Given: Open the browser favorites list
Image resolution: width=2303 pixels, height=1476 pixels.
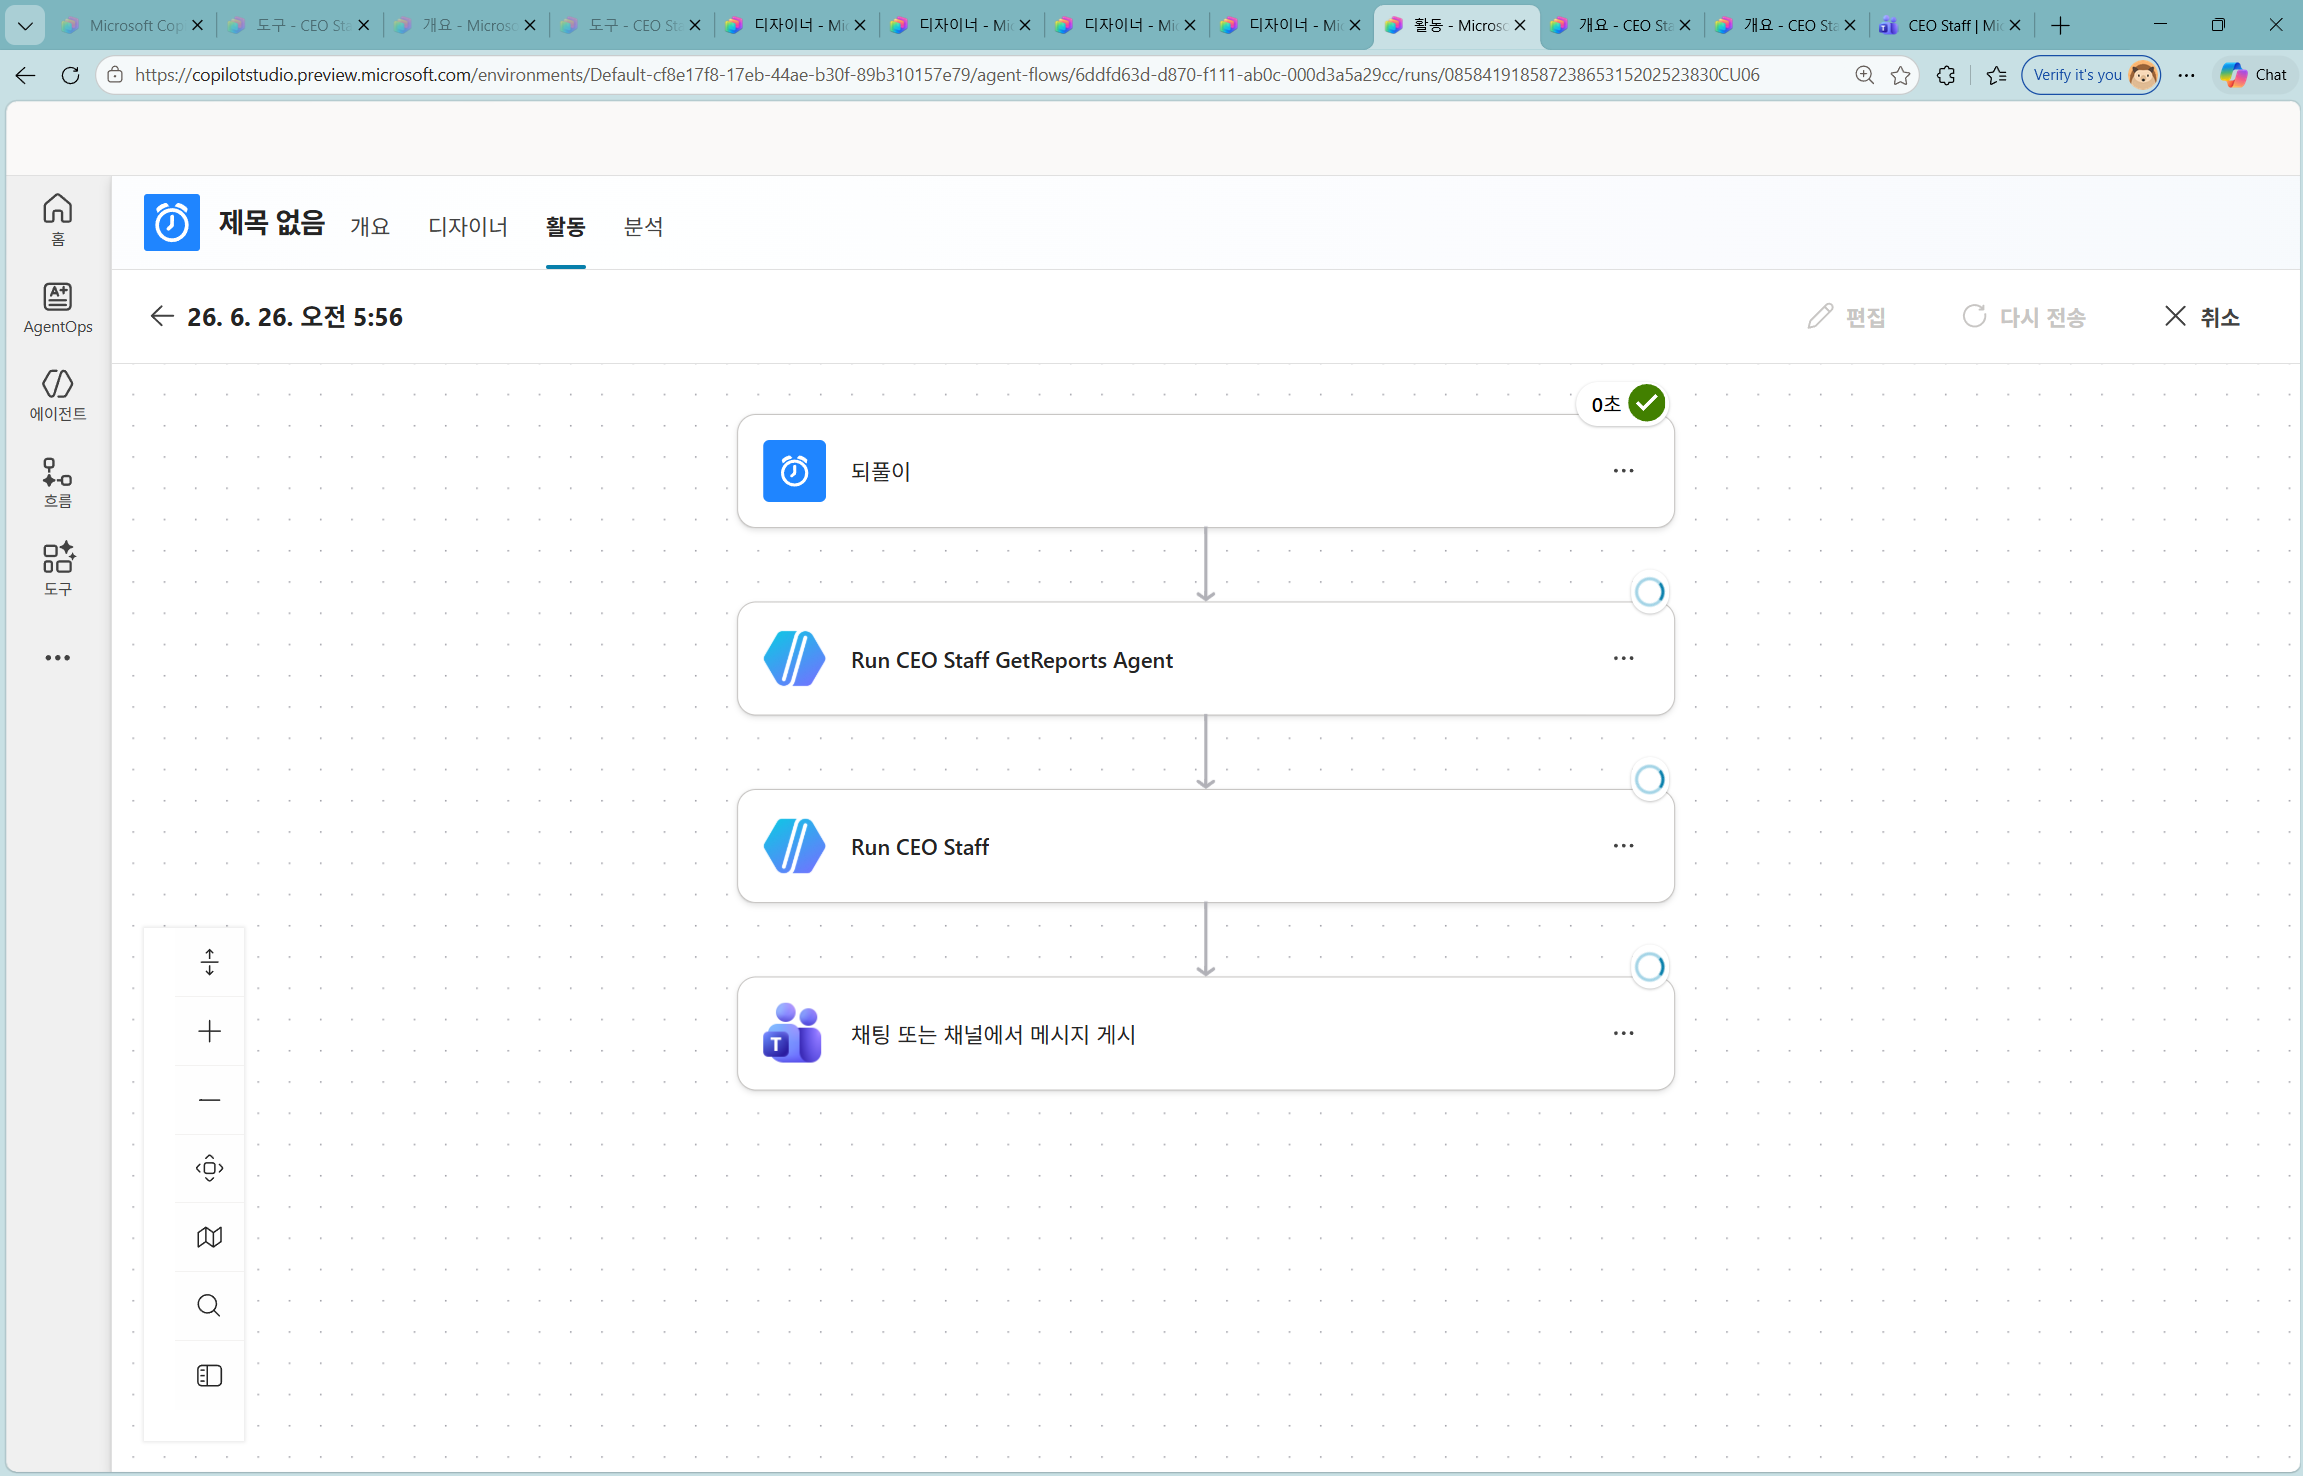Looking at the screenshot, I should pyautogui.click(x=1997, y=75).
